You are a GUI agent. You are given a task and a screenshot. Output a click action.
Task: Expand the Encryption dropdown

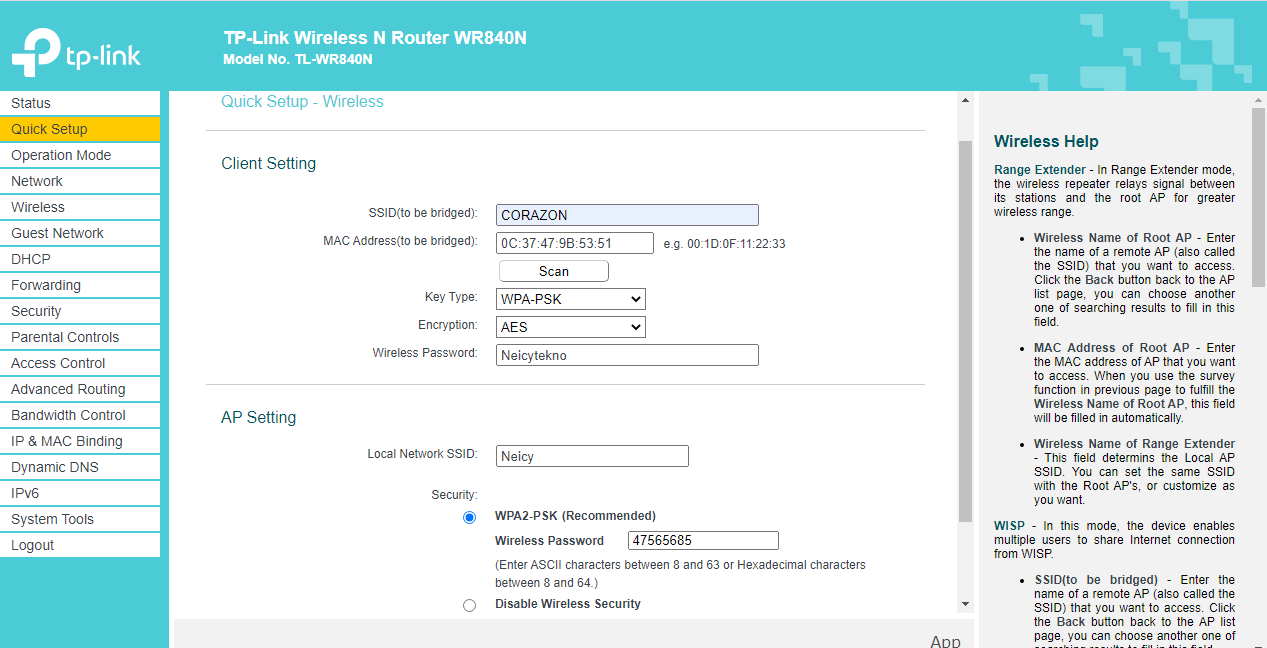571,327
